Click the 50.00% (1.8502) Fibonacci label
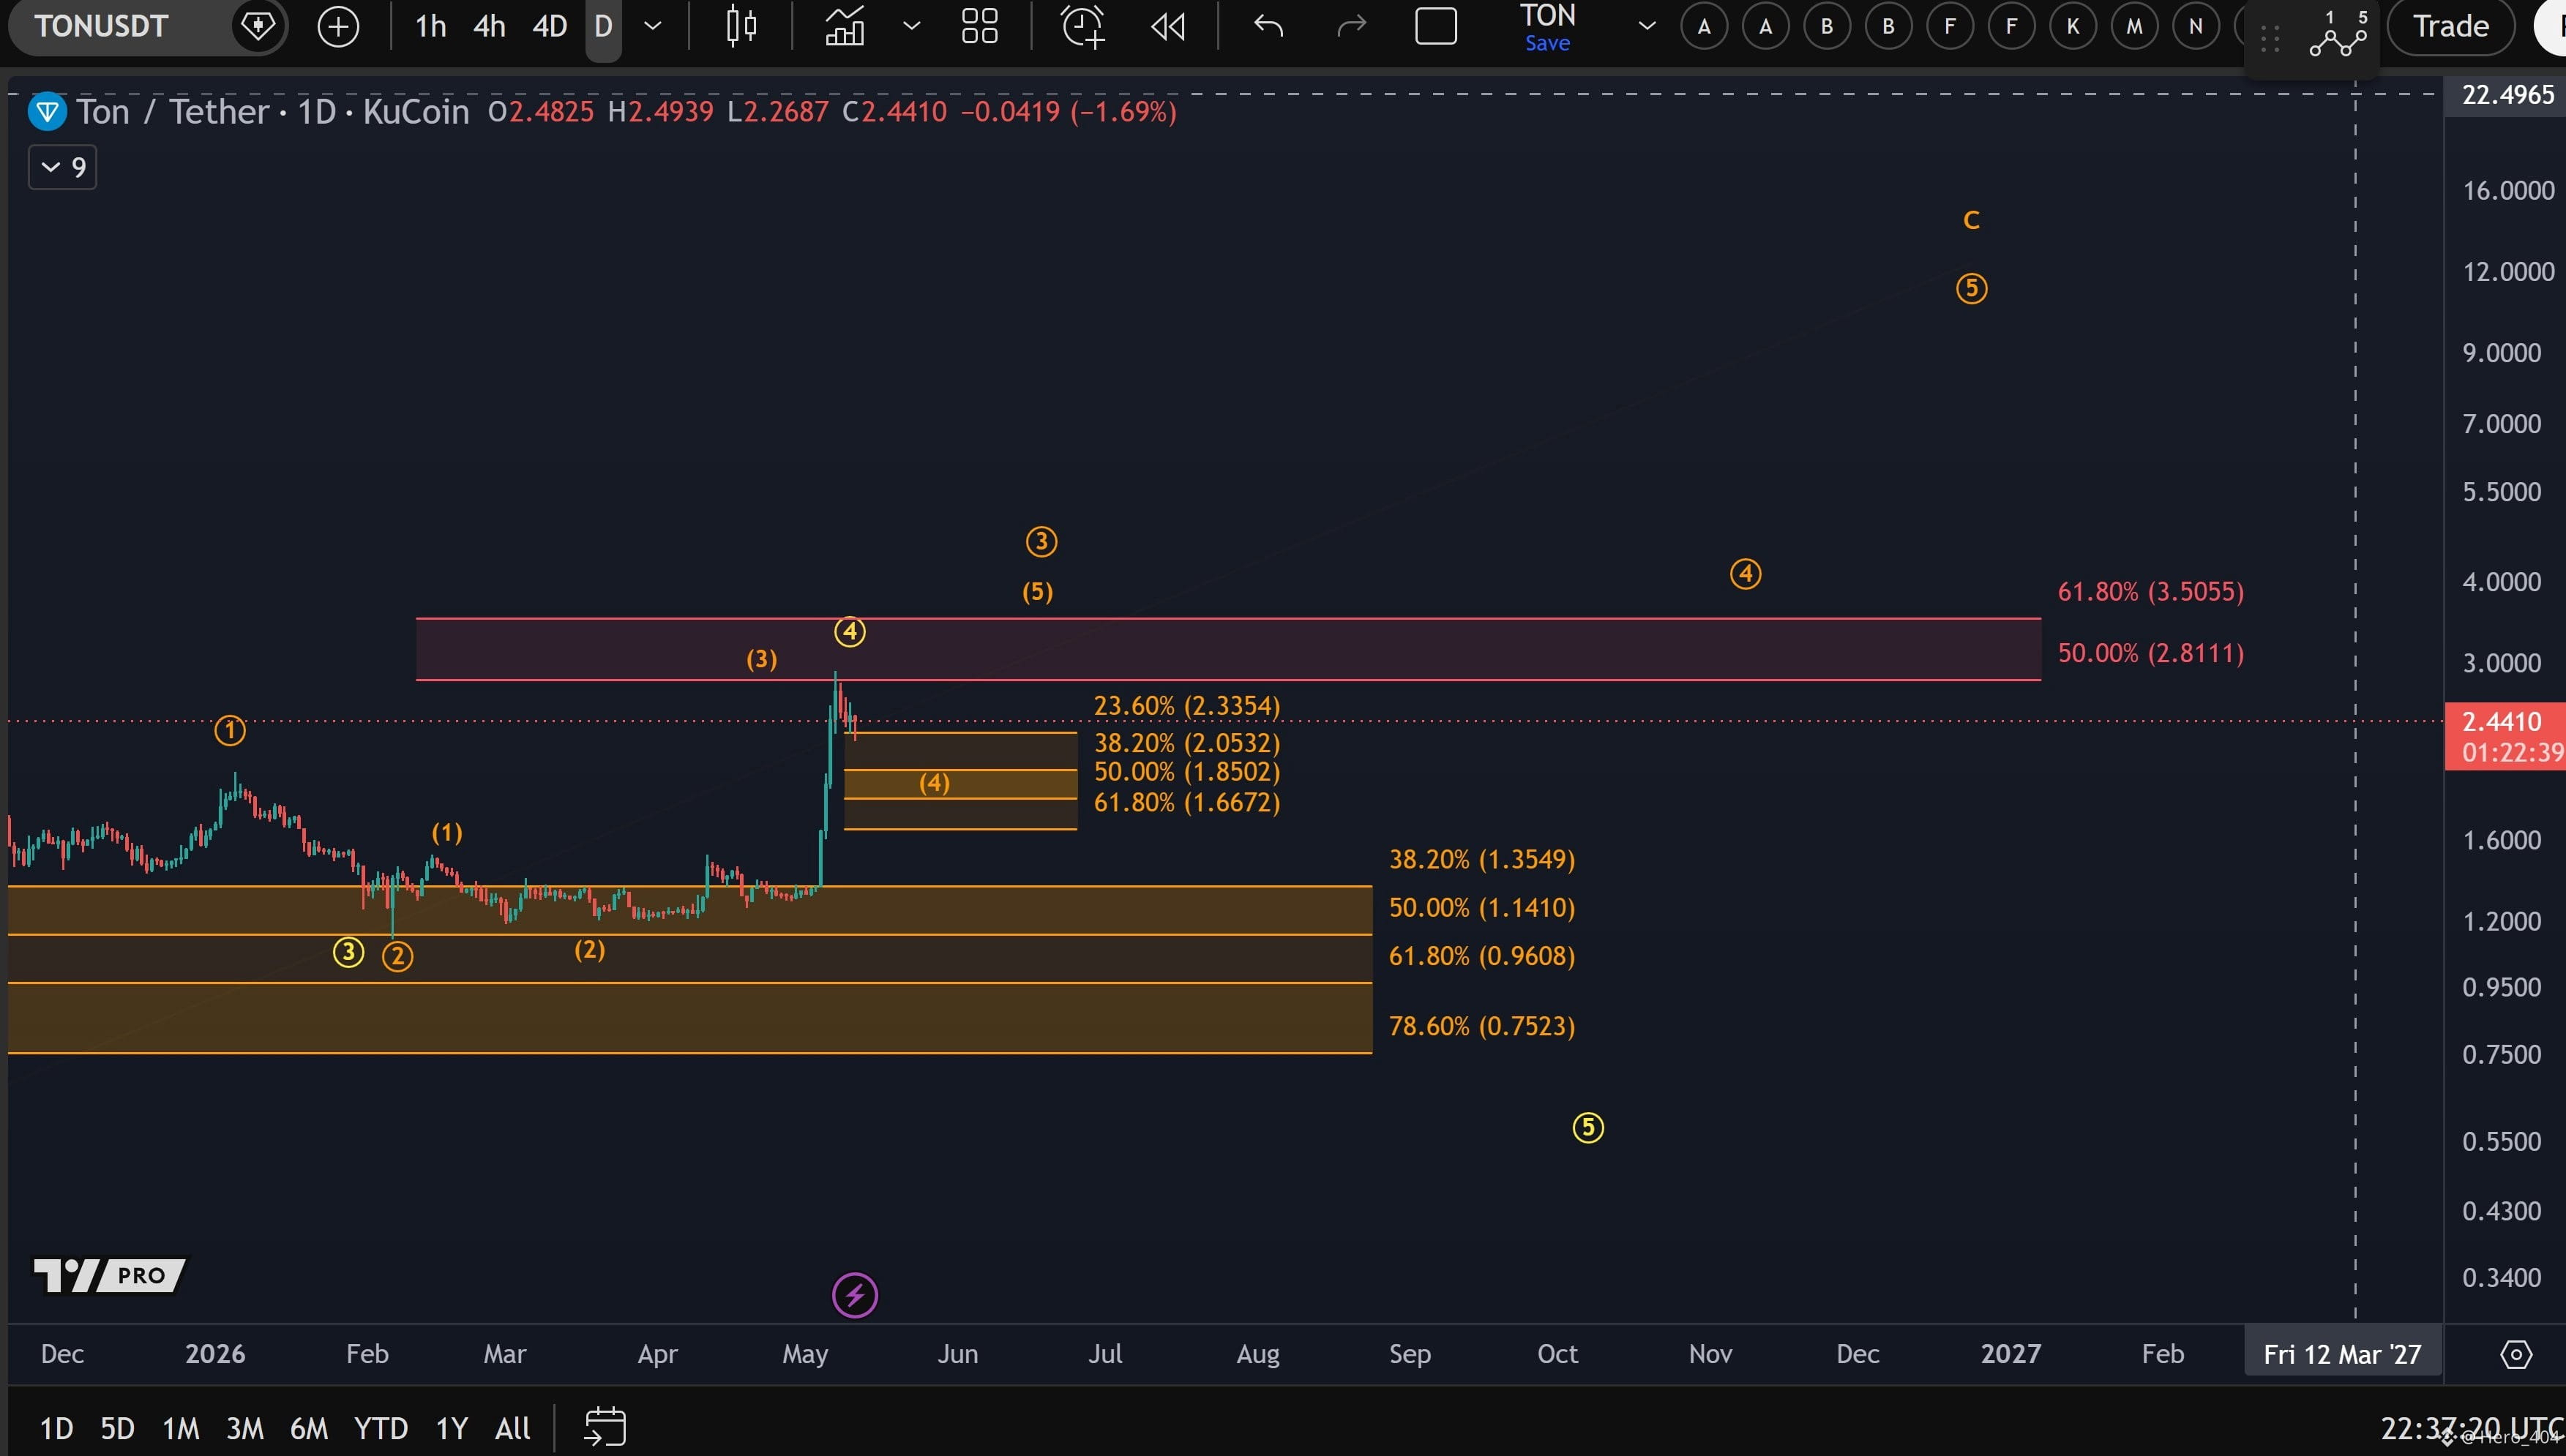2566x1456 pixels. [1187, 772]
